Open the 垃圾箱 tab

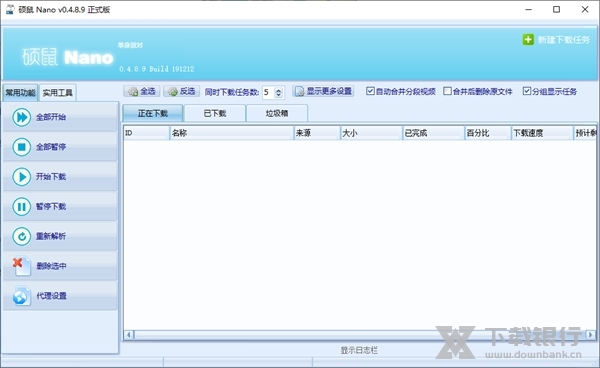(277, 113)
